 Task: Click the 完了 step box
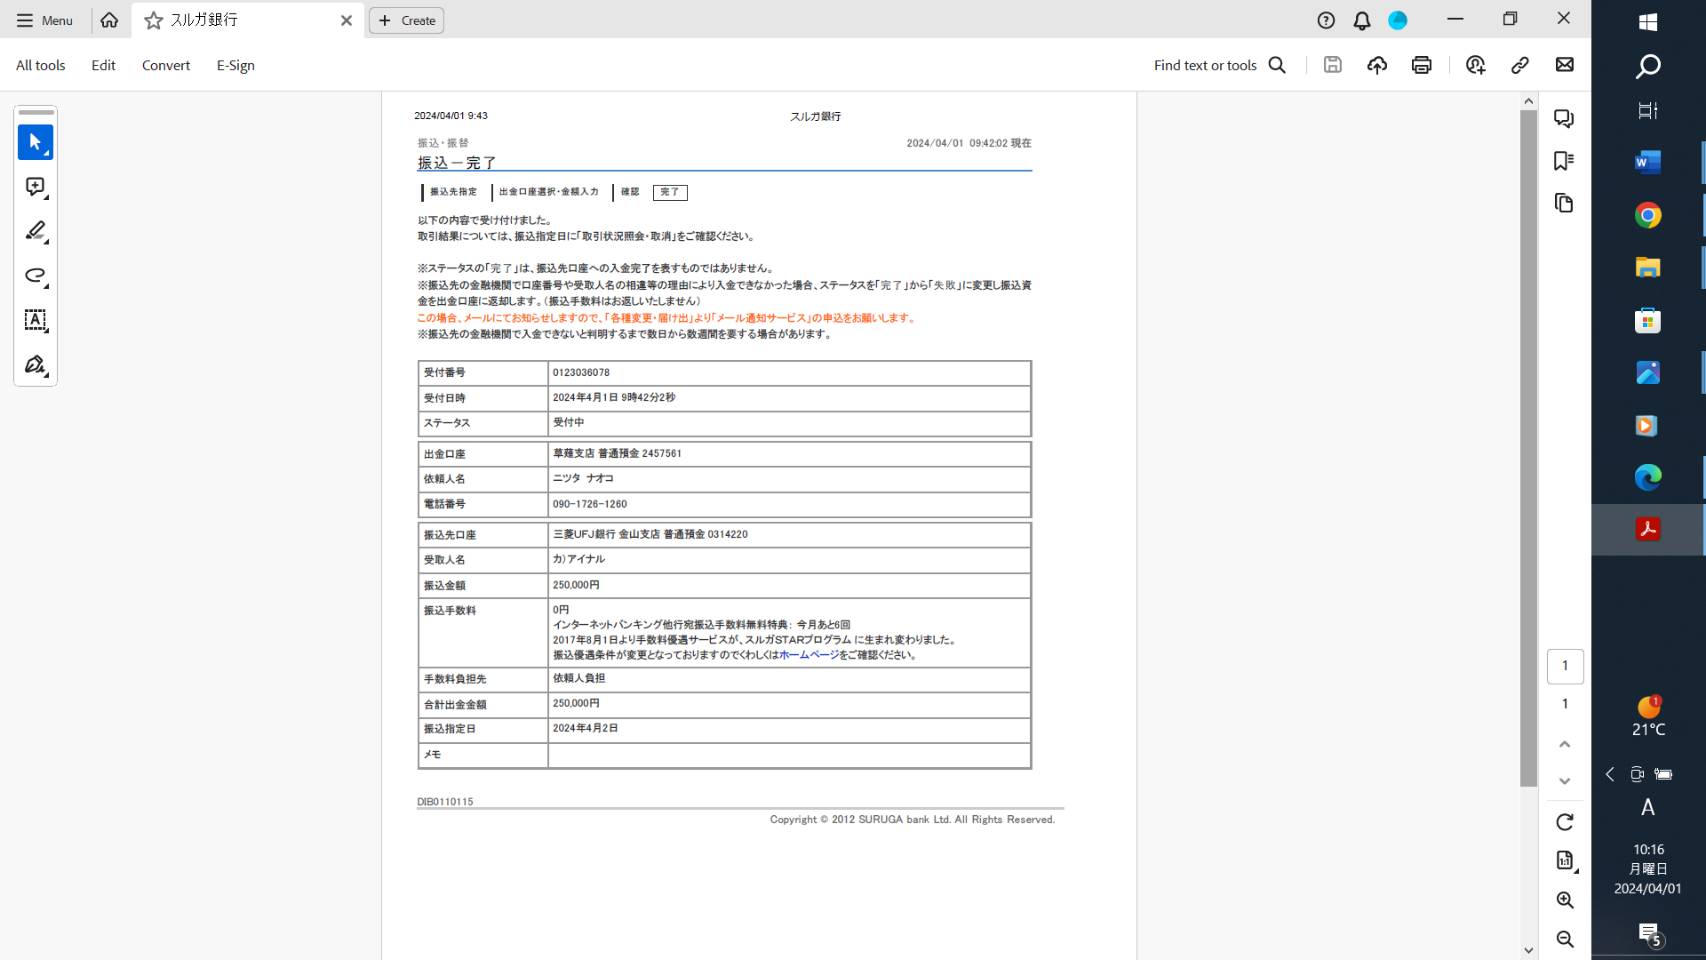[670, 192]
